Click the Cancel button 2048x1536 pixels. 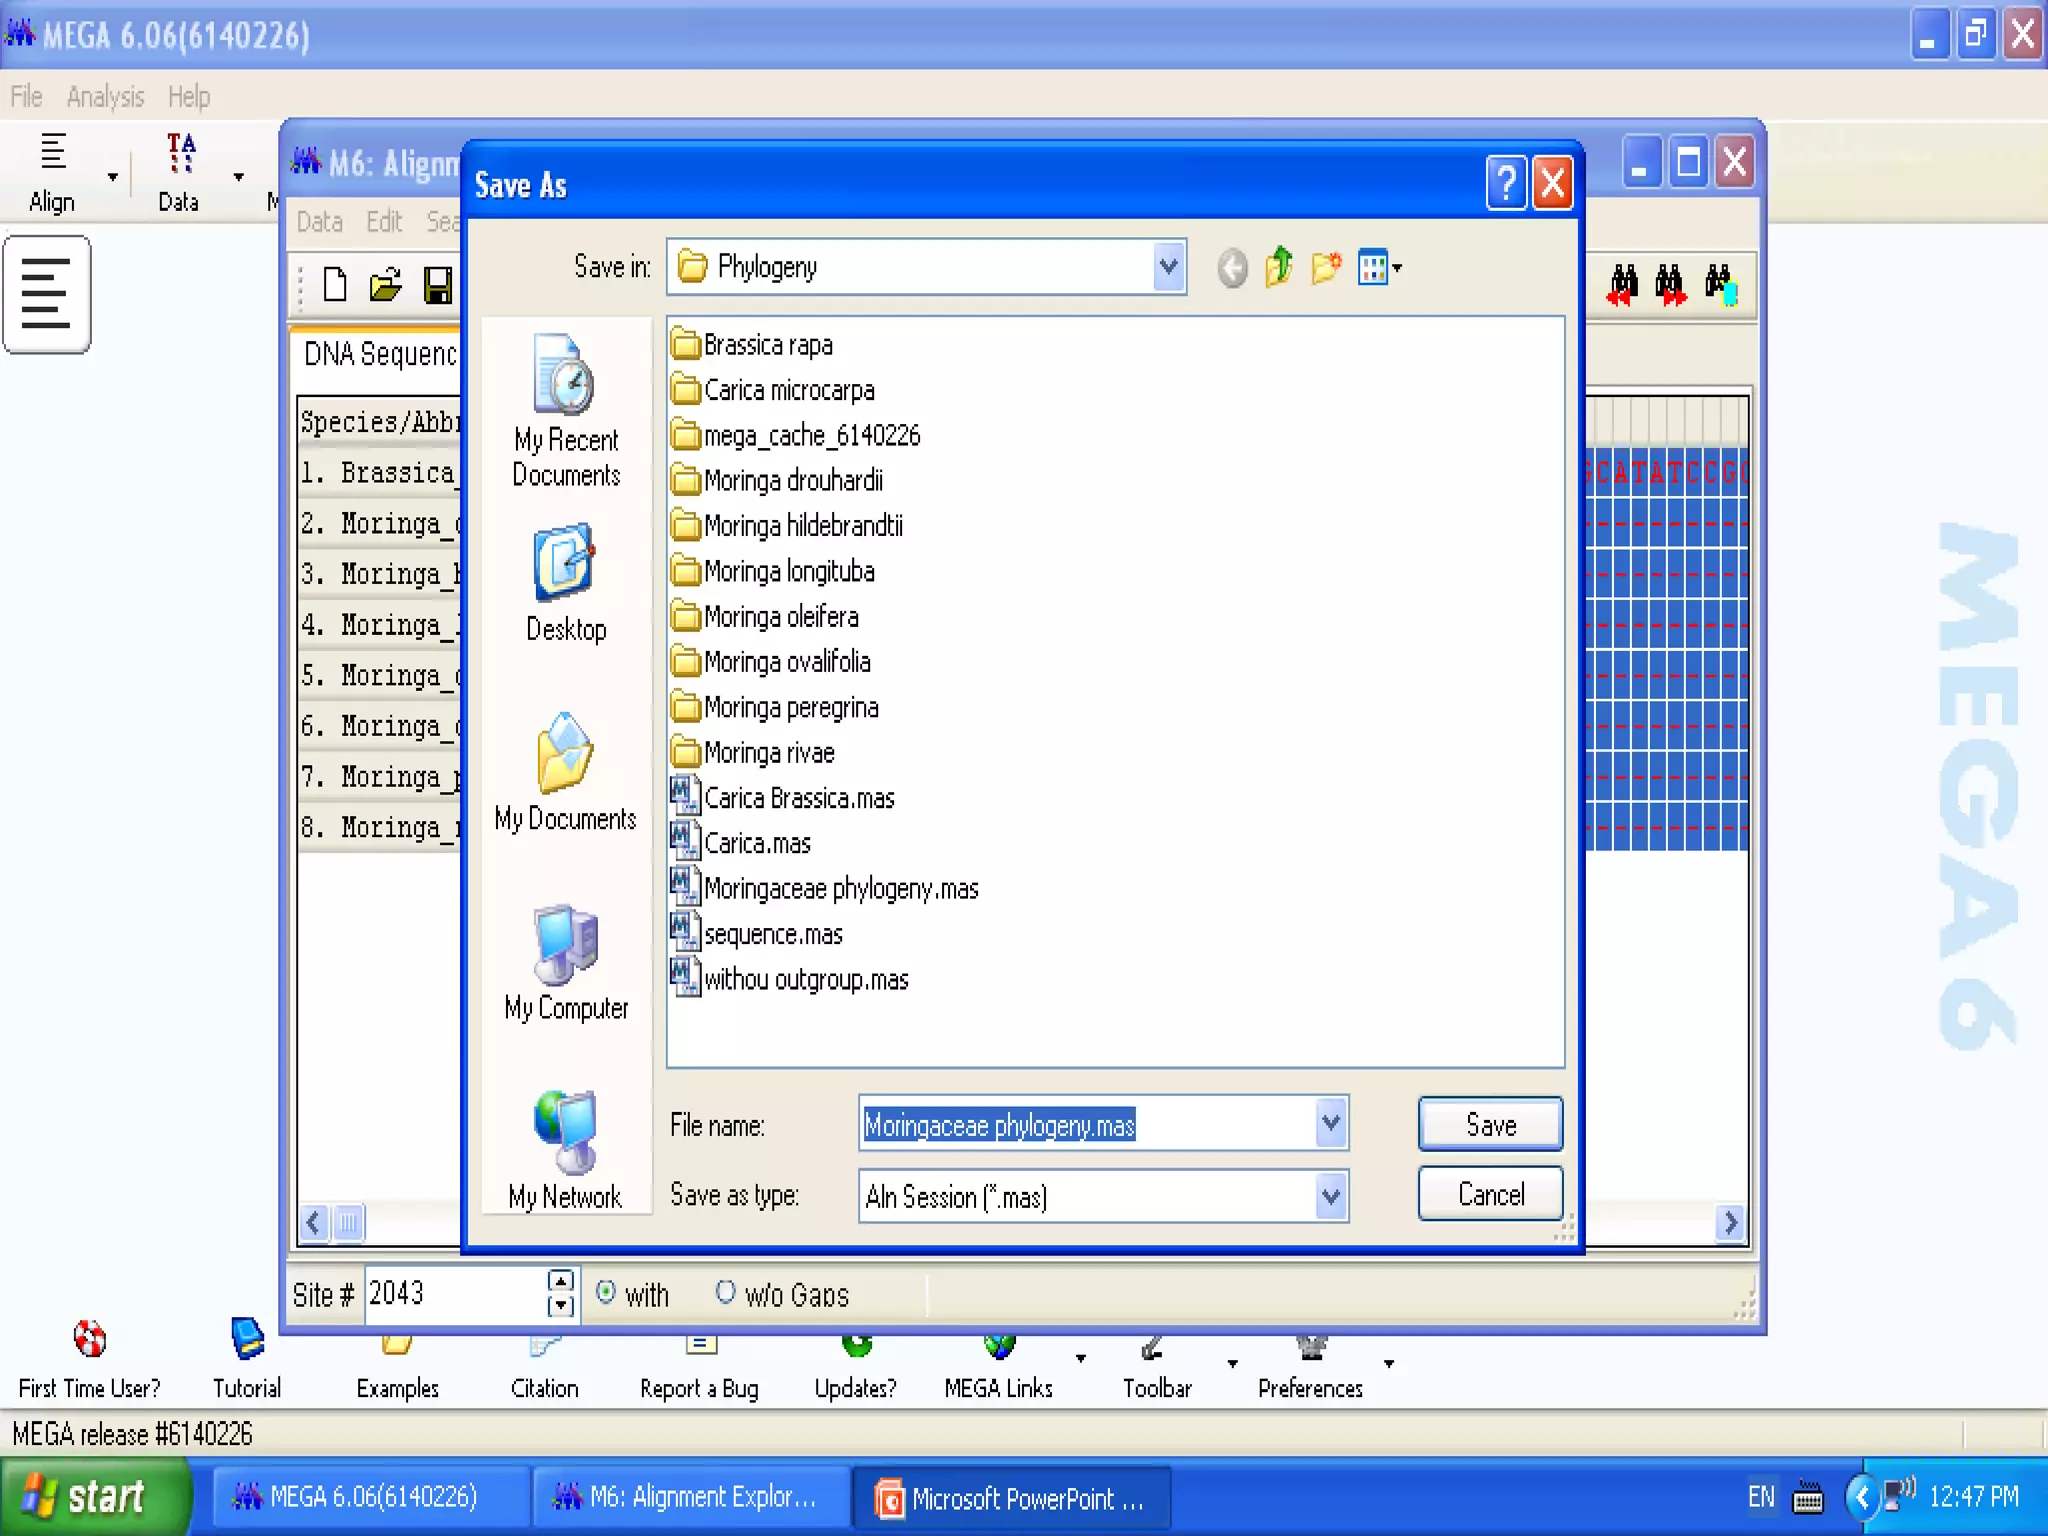1490,1194
